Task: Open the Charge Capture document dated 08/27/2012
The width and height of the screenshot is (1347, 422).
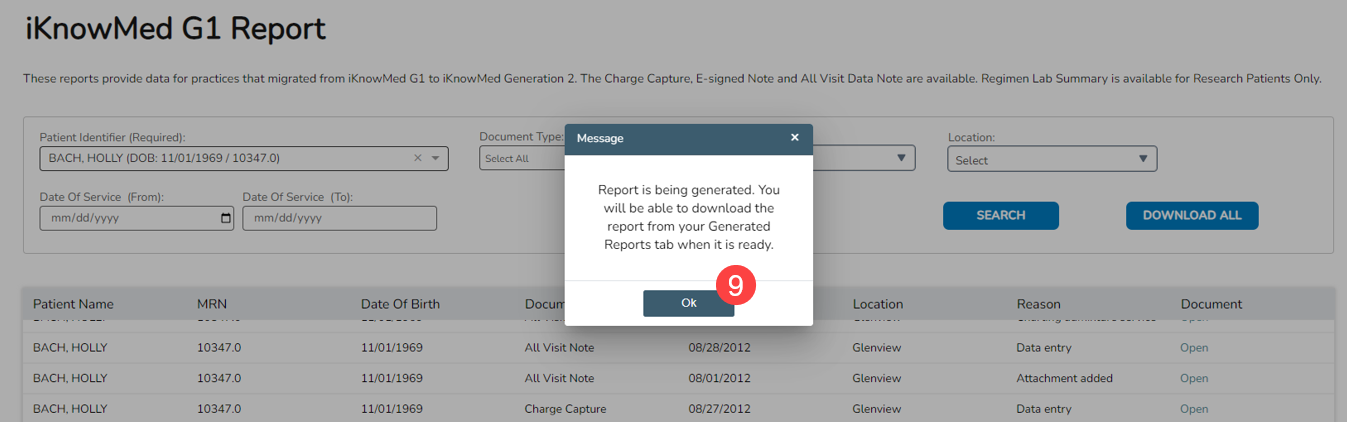Action: (x=1194, y=408)
